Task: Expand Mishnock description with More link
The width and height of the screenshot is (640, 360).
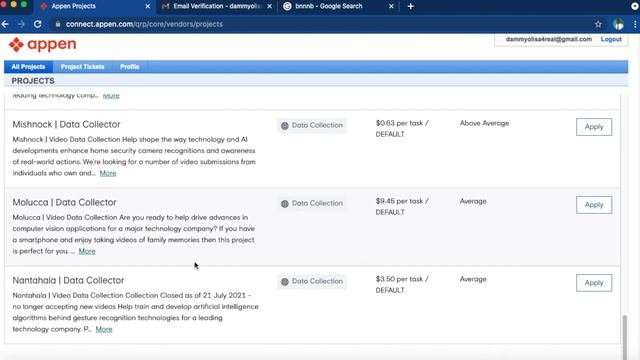Action: (108, 173)
